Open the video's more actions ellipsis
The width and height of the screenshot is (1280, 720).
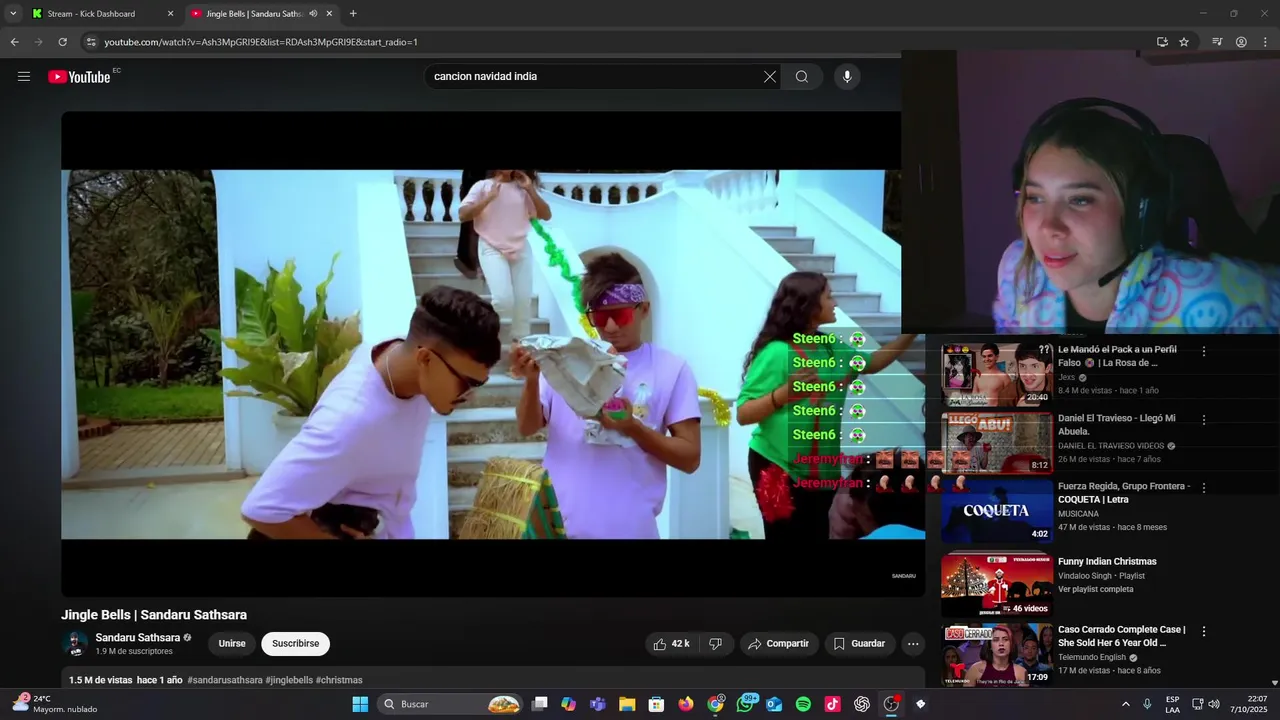point(913,644)
